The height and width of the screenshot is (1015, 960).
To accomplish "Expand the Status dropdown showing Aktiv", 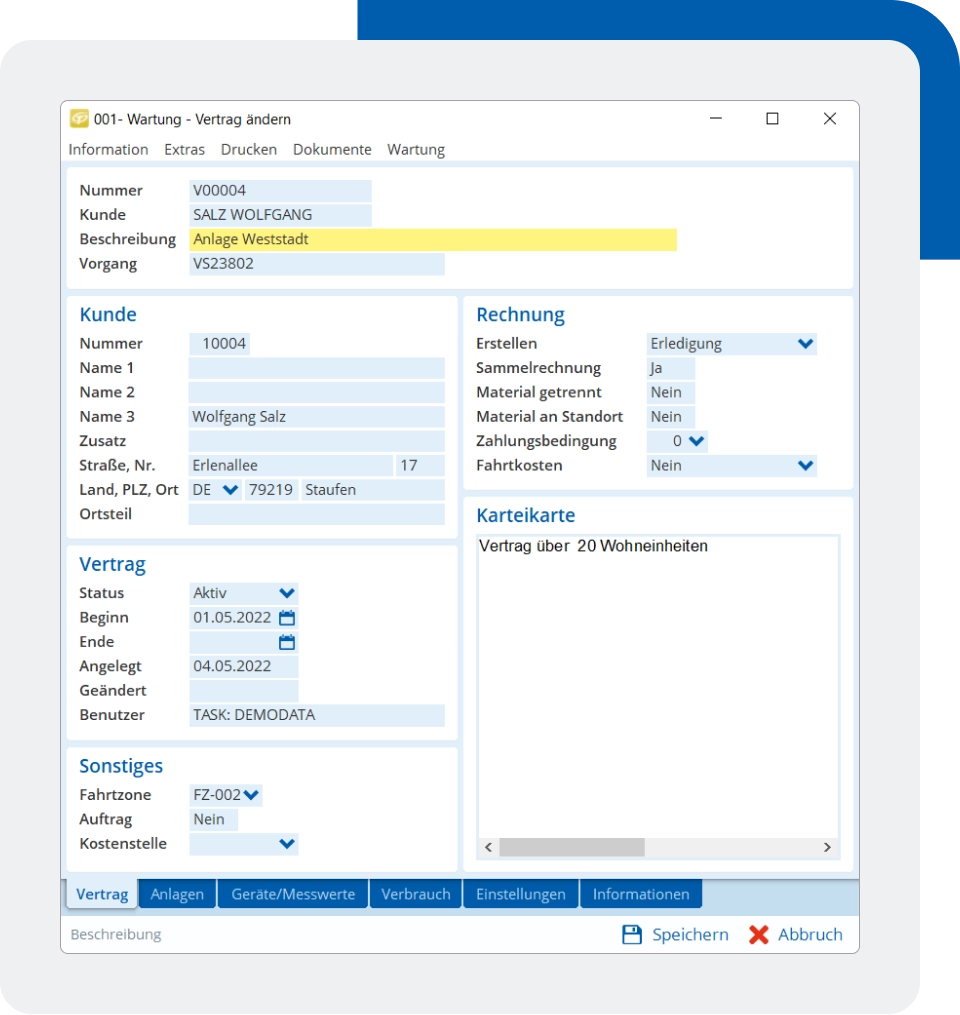I will pyautogui.click(x=286, y=593).
